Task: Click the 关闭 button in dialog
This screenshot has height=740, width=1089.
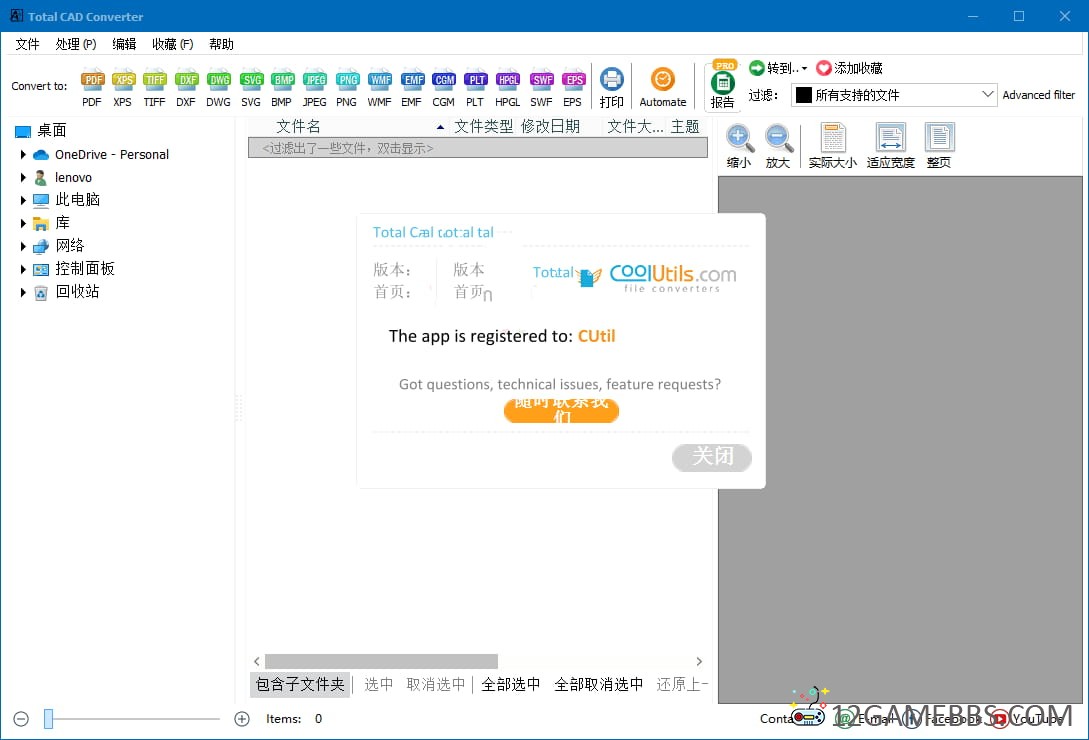Action: pos(712,457)
